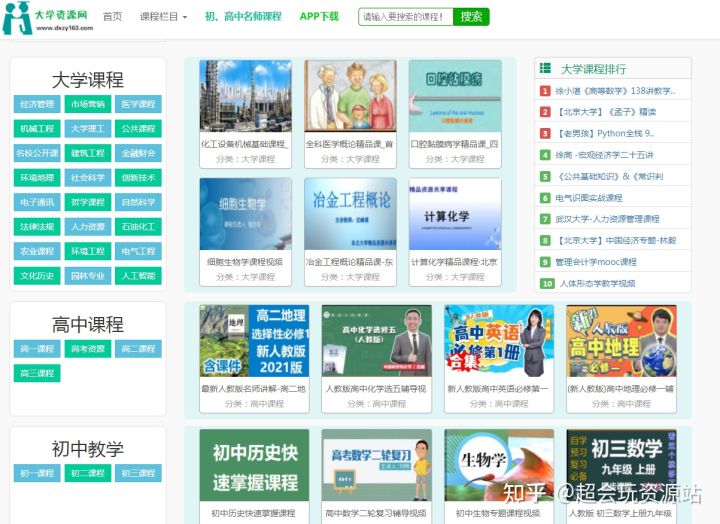The image size is (720, 524).
Task: Open the 高中化学选修五 course thumbnail
Action: pyautogui.click(x=377, y=341)
